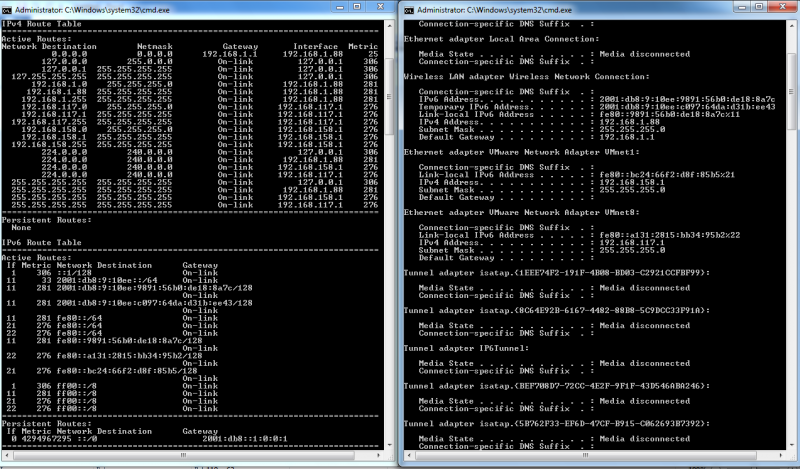
Task: Maximize the left cmd window
Action: tap(357, 7)
